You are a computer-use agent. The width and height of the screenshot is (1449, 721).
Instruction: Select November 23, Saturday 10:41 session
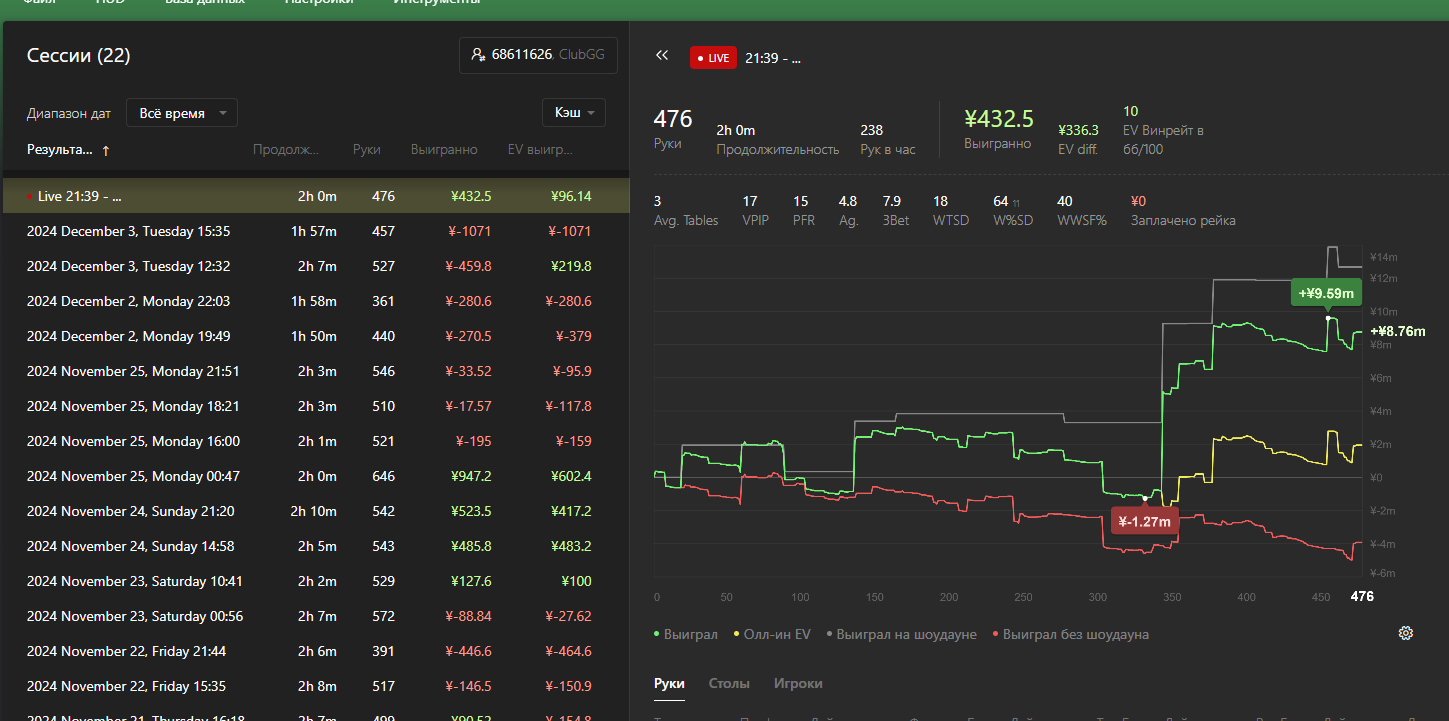point(316,581)
